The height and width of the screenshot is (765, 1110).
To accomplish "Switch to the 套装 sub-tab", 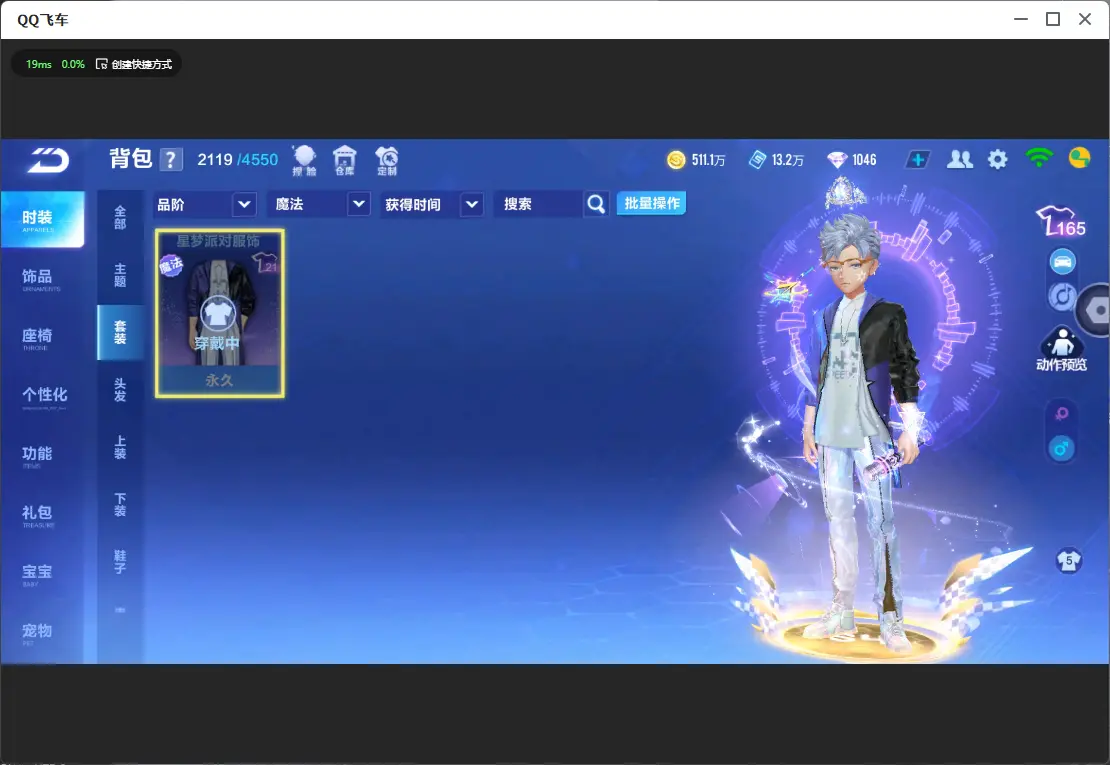I will 120,333.
